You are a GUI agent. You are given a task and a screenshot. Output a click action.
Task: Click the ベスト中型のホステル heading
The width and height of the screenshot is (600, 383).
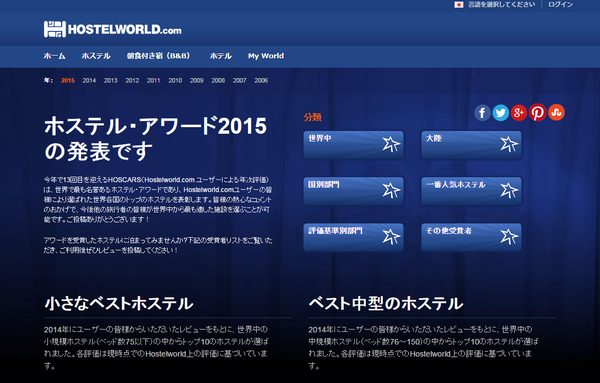[x=386, y=304]
